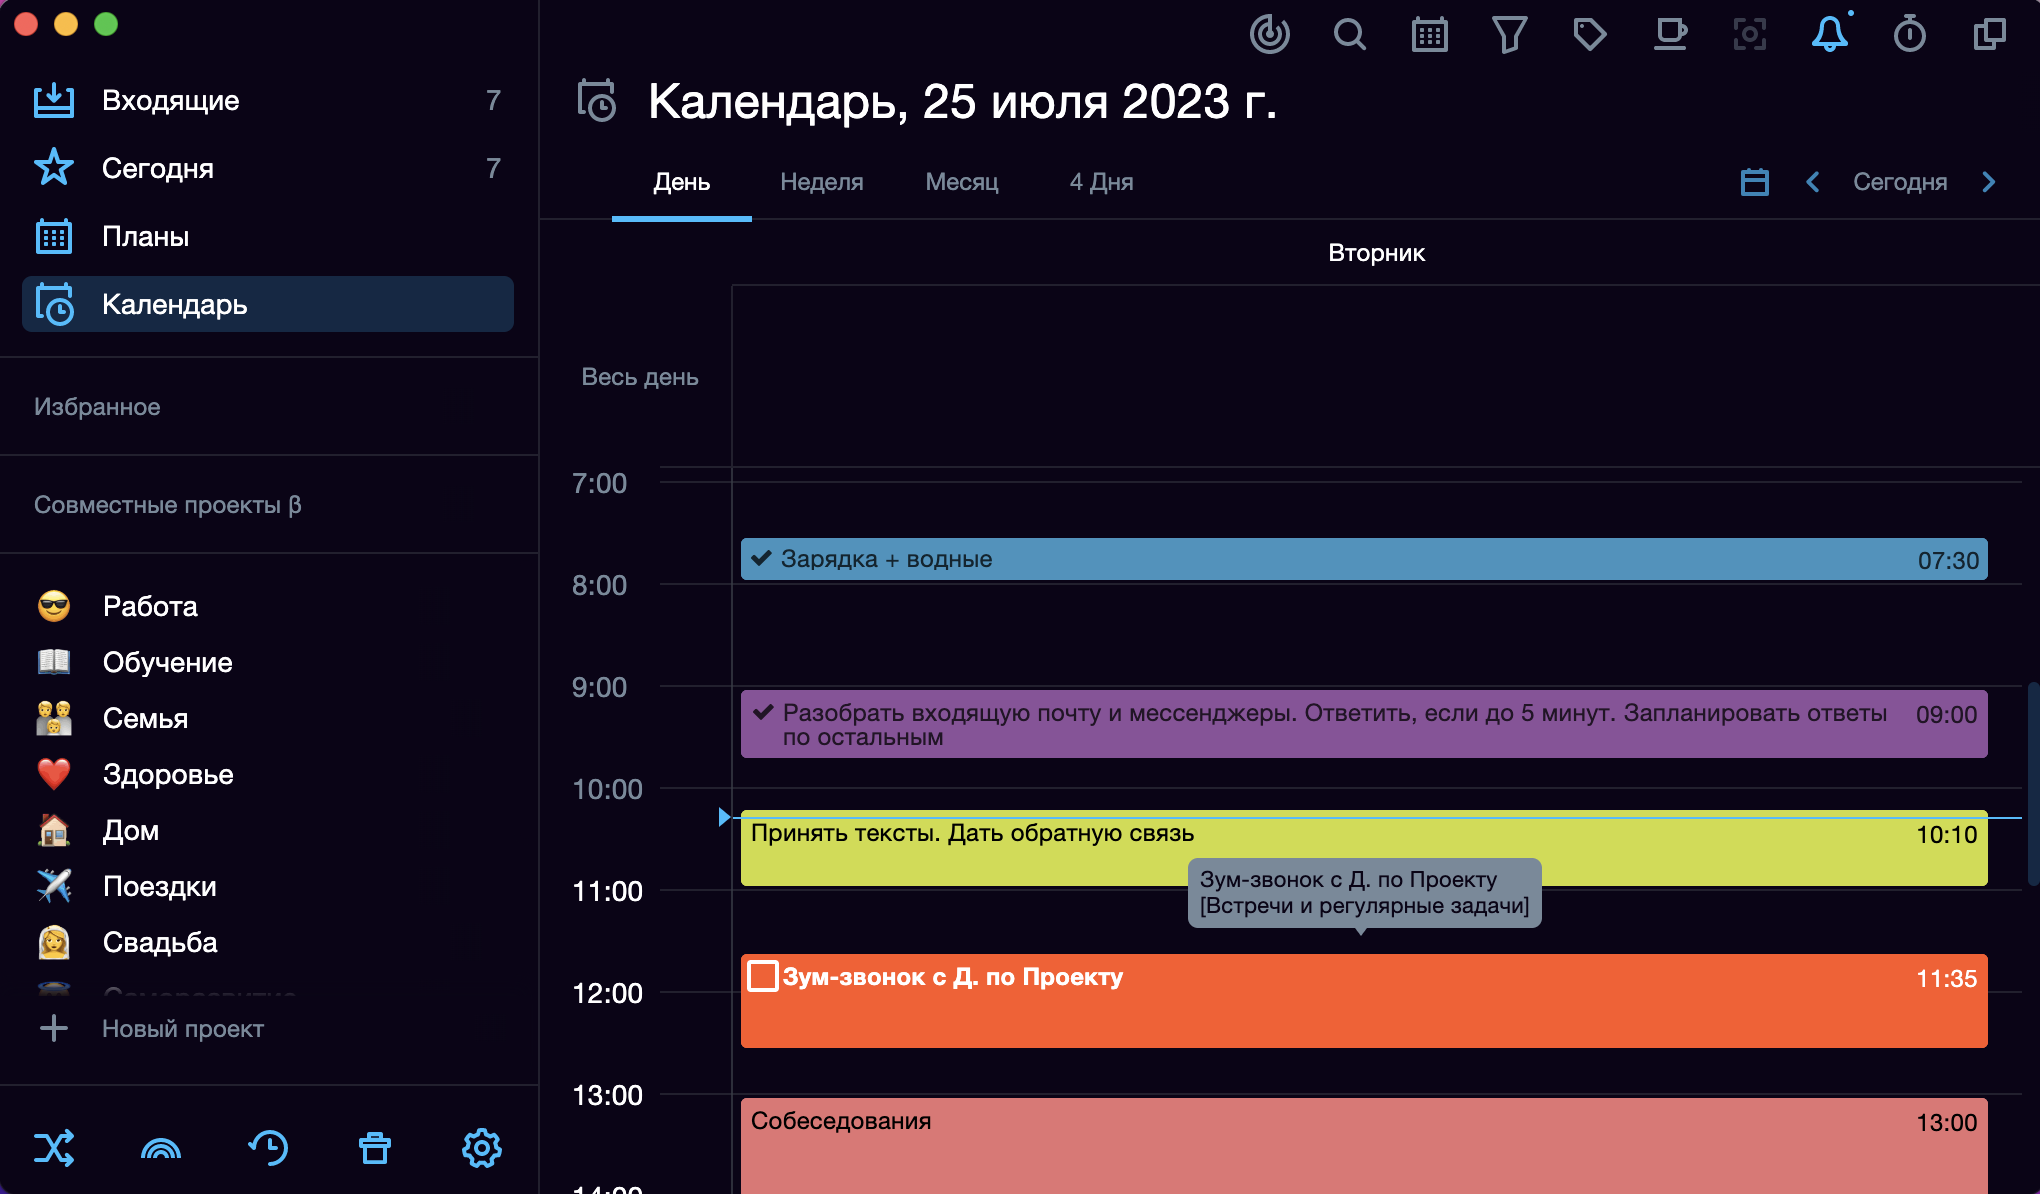Switch to the Месяц tab
This screenshot has width=2040, height=1194.
tap(962, 182)
